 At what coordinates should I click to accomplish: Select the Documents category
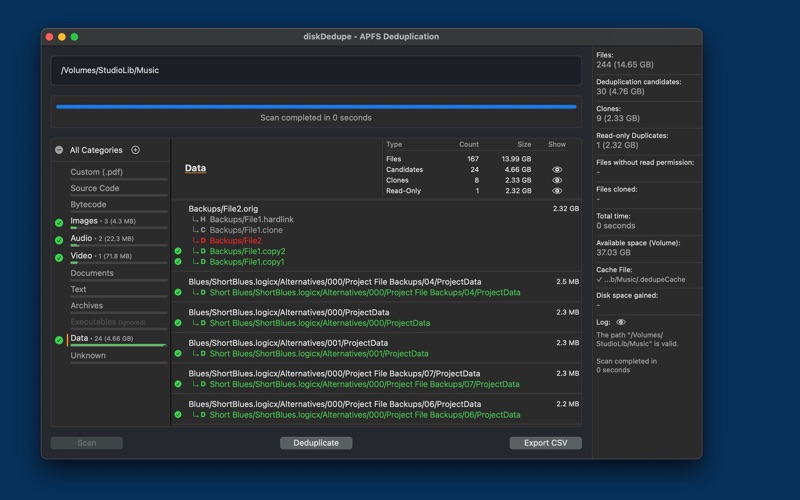coord(92,273)
